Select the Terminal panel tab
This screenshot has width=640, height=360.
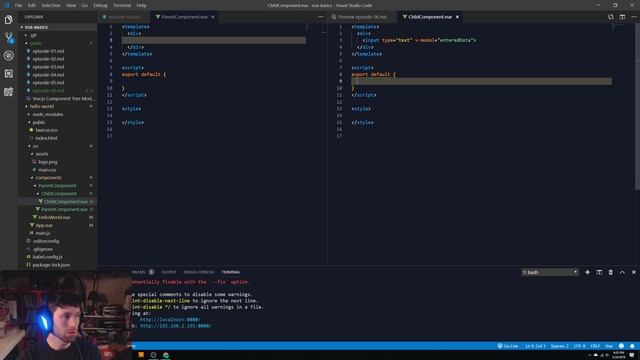click(x=231, y=272)
